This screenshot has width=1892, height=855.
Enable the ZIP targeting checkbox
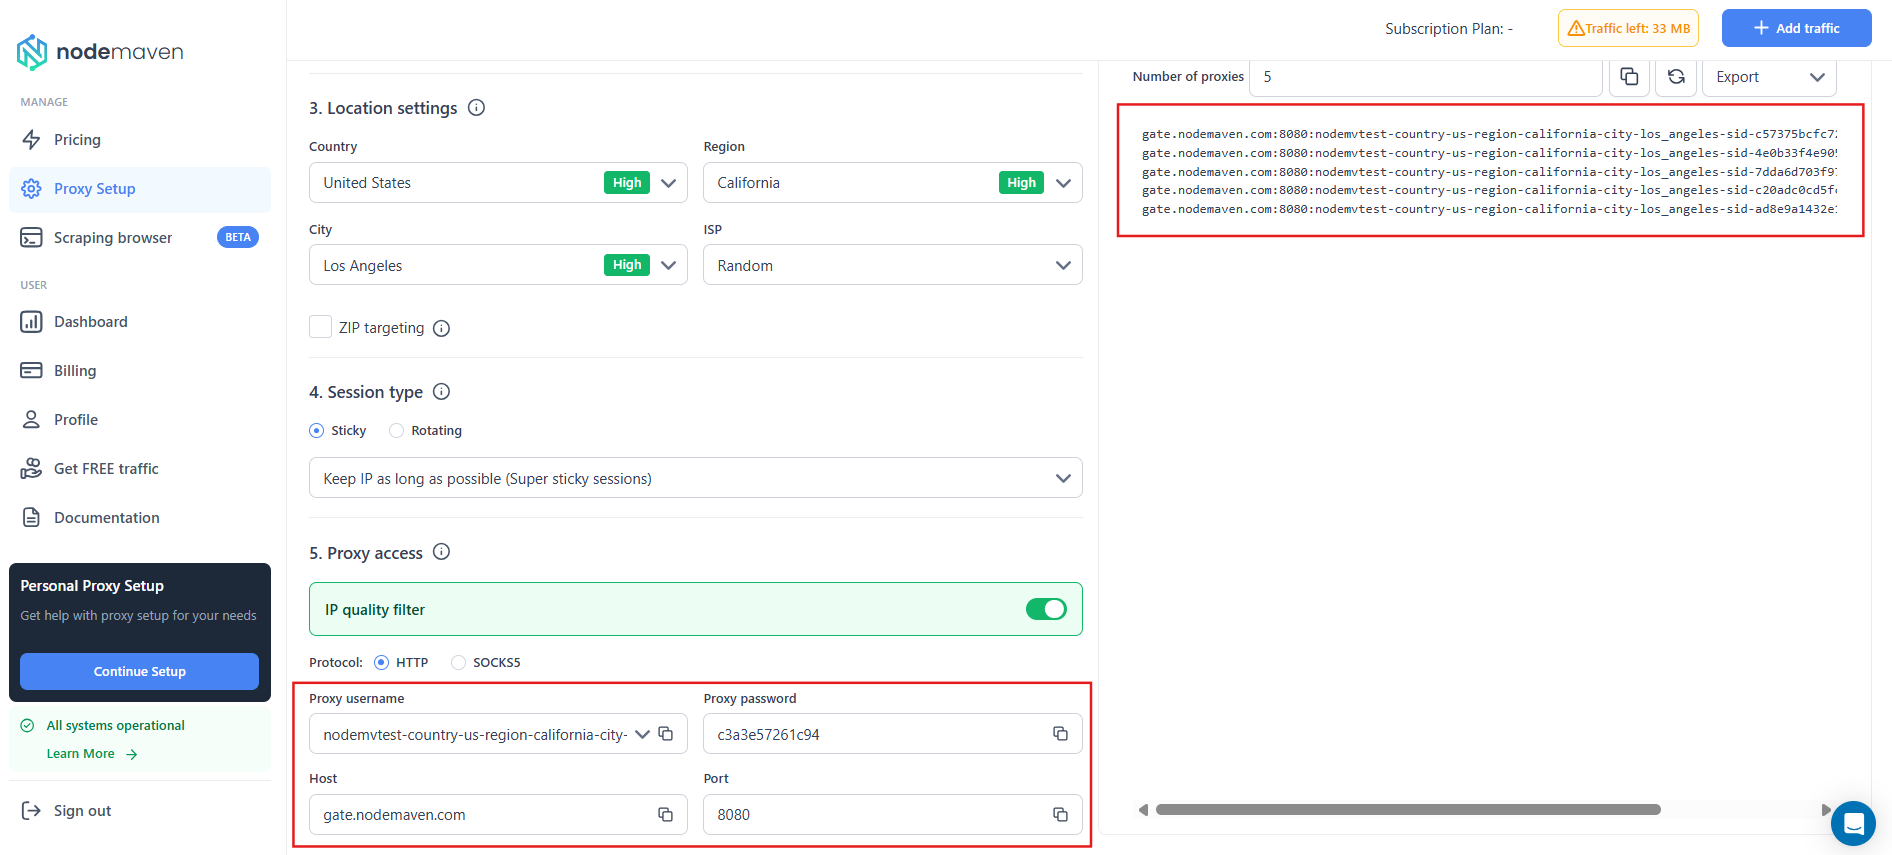click(x=320, y=327)
